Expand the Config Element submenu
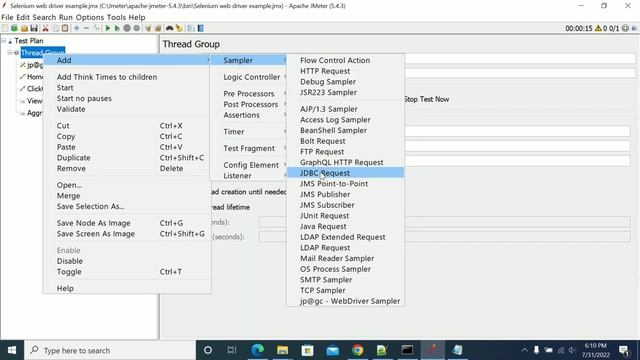 click(x=248, y=165)
